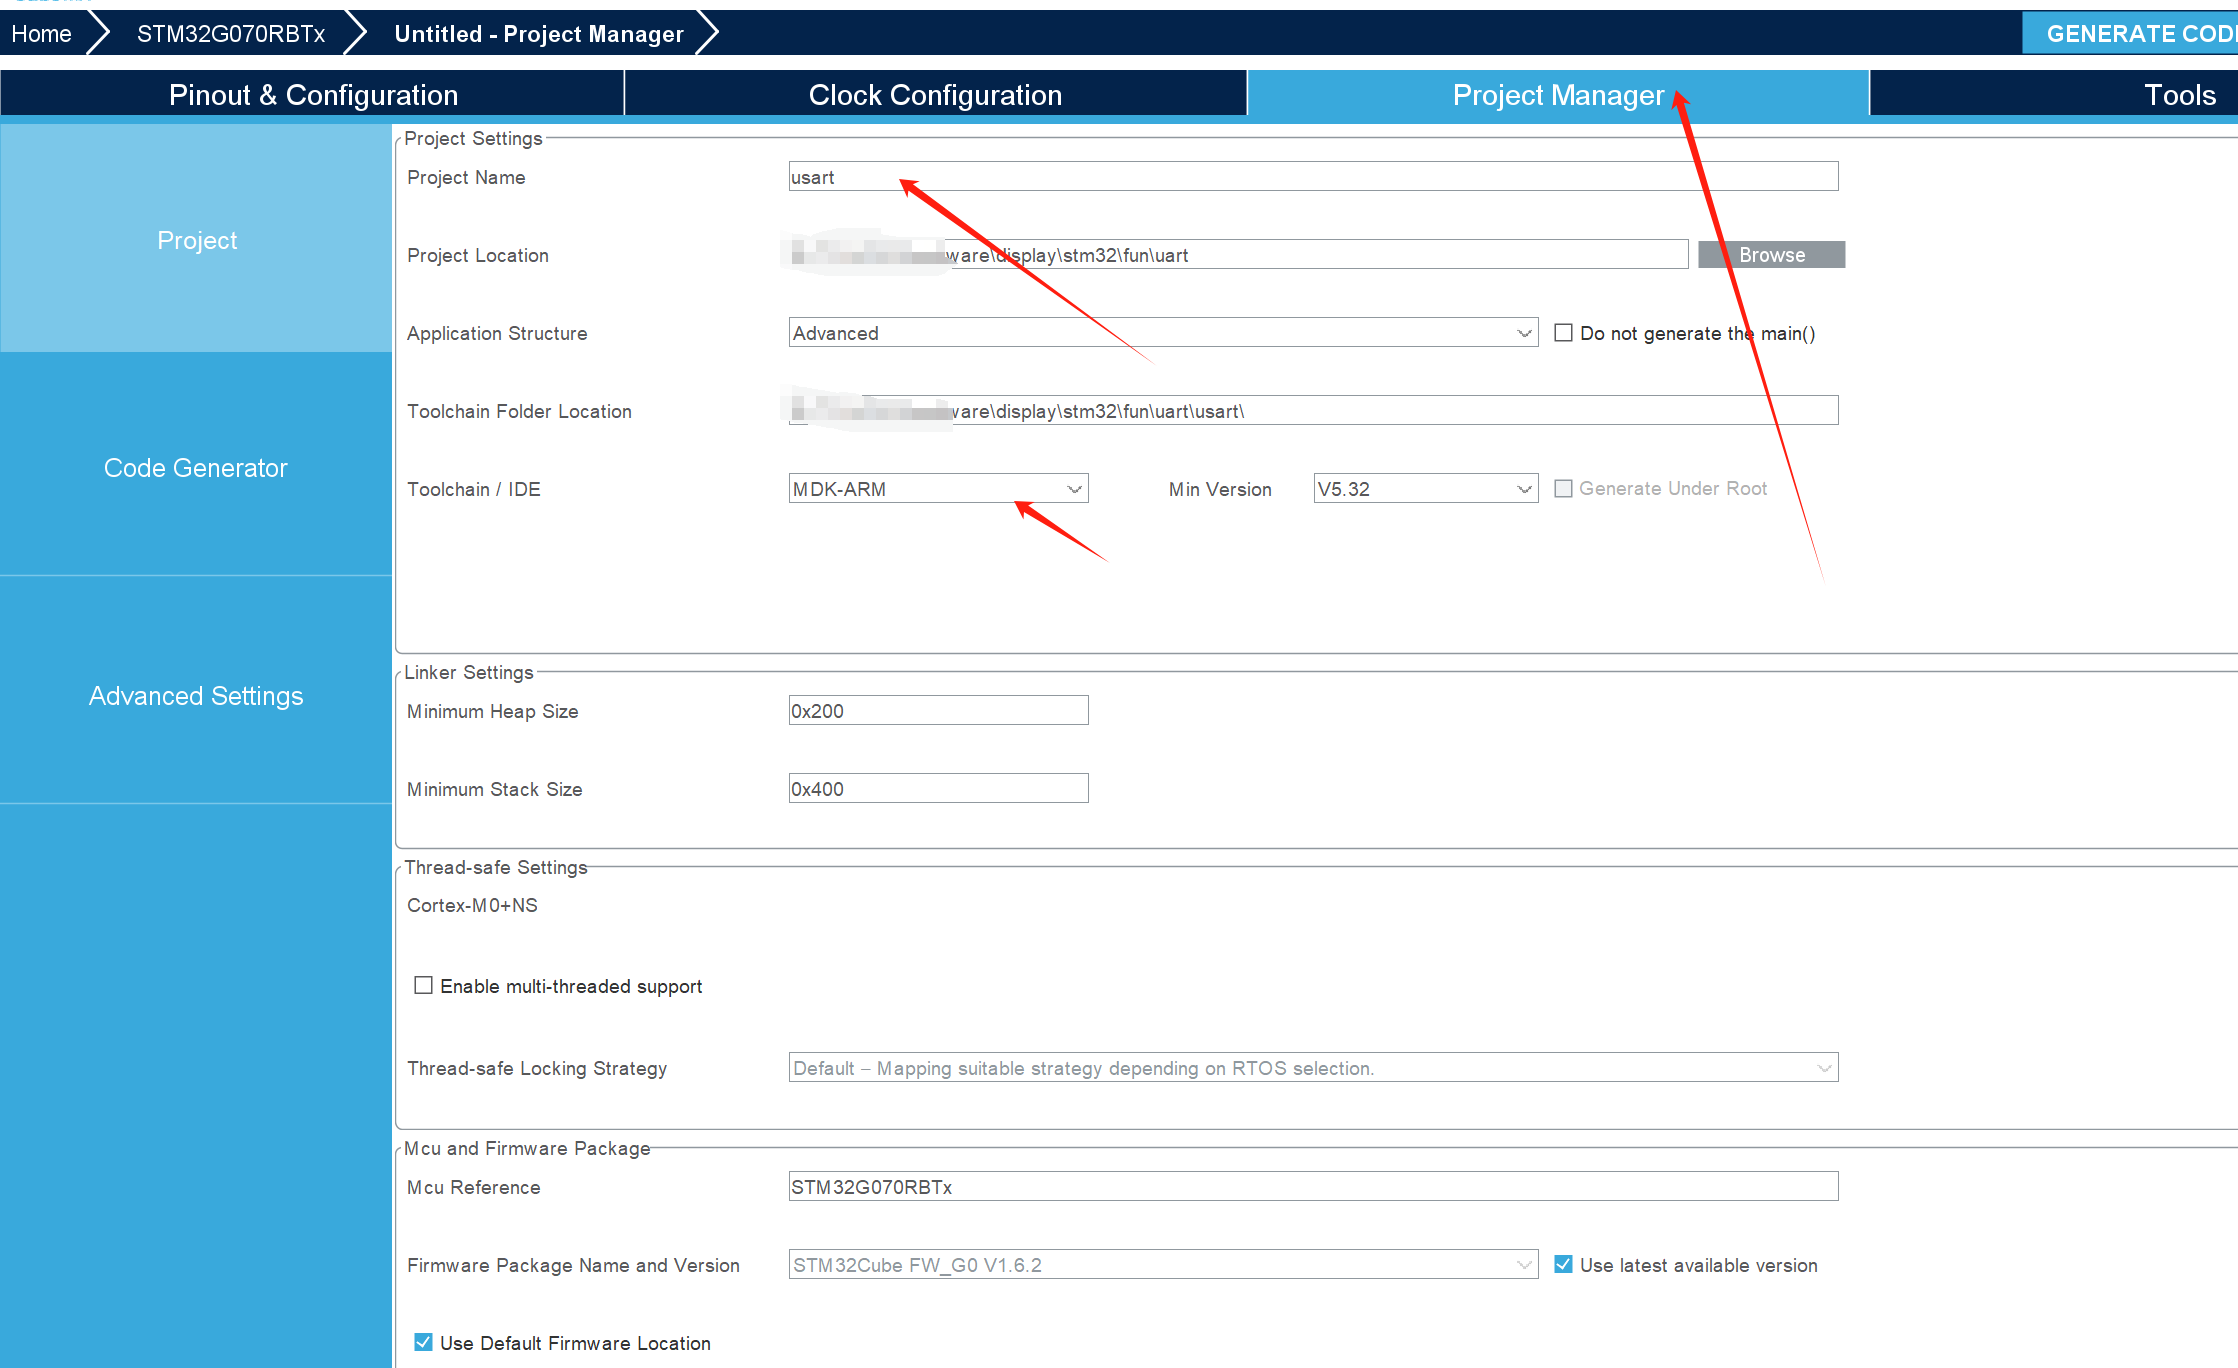Click the Generate Code button
This screenshot has width=2238, height=1368.
tap(2136, 34)
